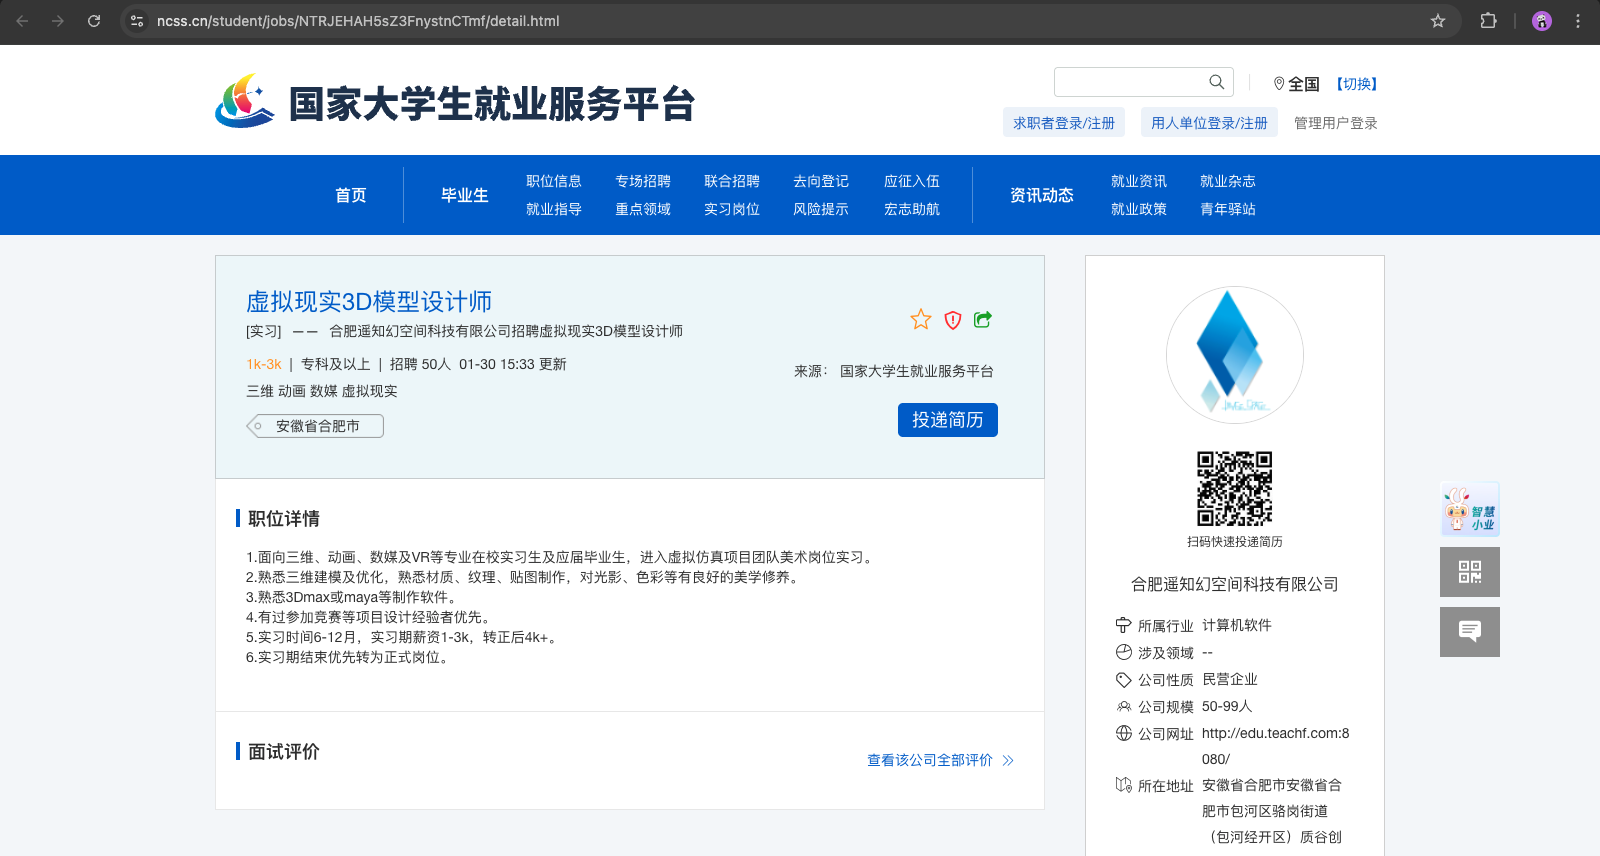Click the browser page reload icon

click(x=94, y=21)
